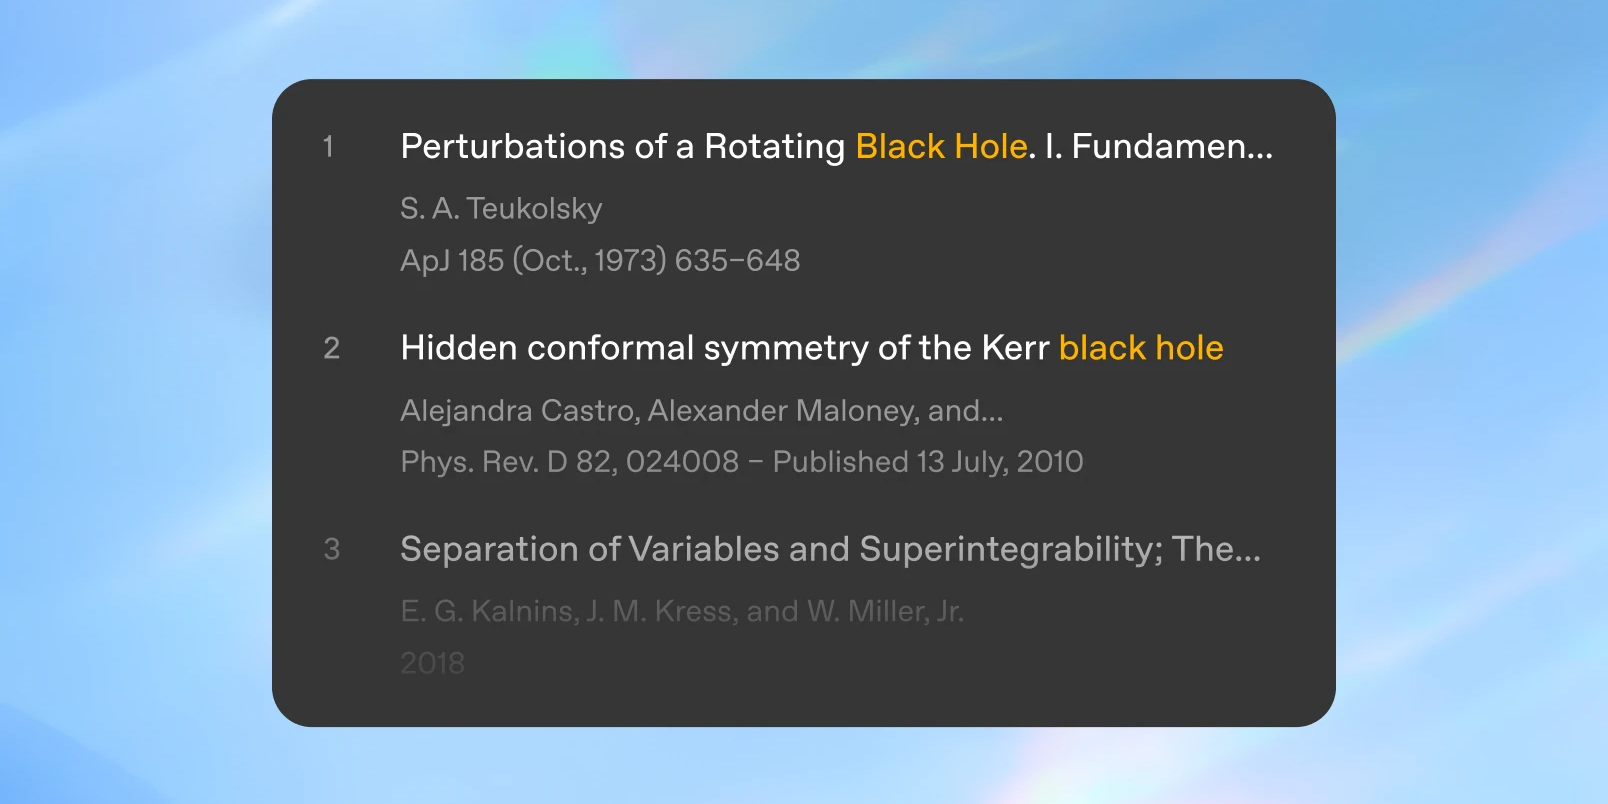1608x804 pixels.
Task: Click "Published 13 July, 2010" date text
Action: pyautogui.click(x=928, y=462)
